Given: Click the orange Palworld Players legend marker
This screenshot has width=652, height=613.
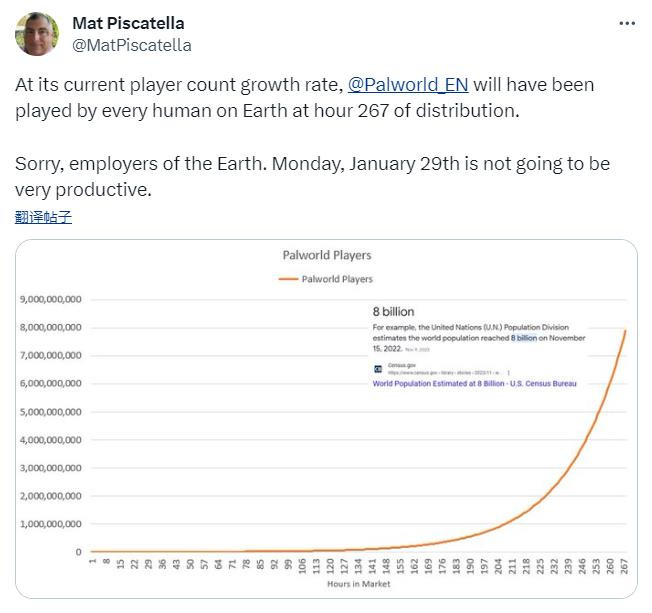Looking at the screenshot, I should pos(287,279).
